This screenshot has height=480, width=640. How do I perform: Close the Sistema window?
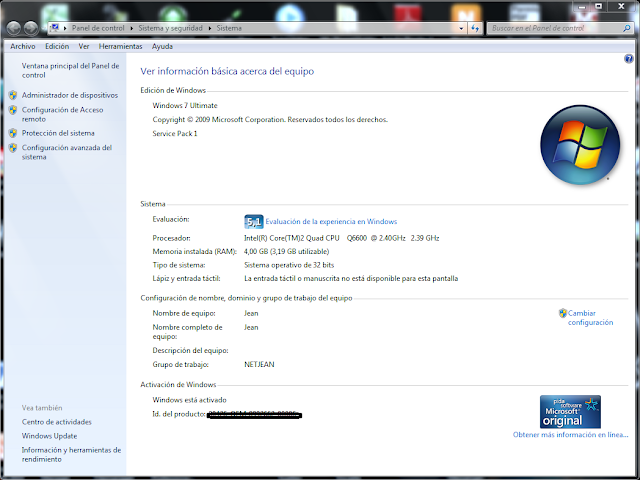click(x=621, y=6)
